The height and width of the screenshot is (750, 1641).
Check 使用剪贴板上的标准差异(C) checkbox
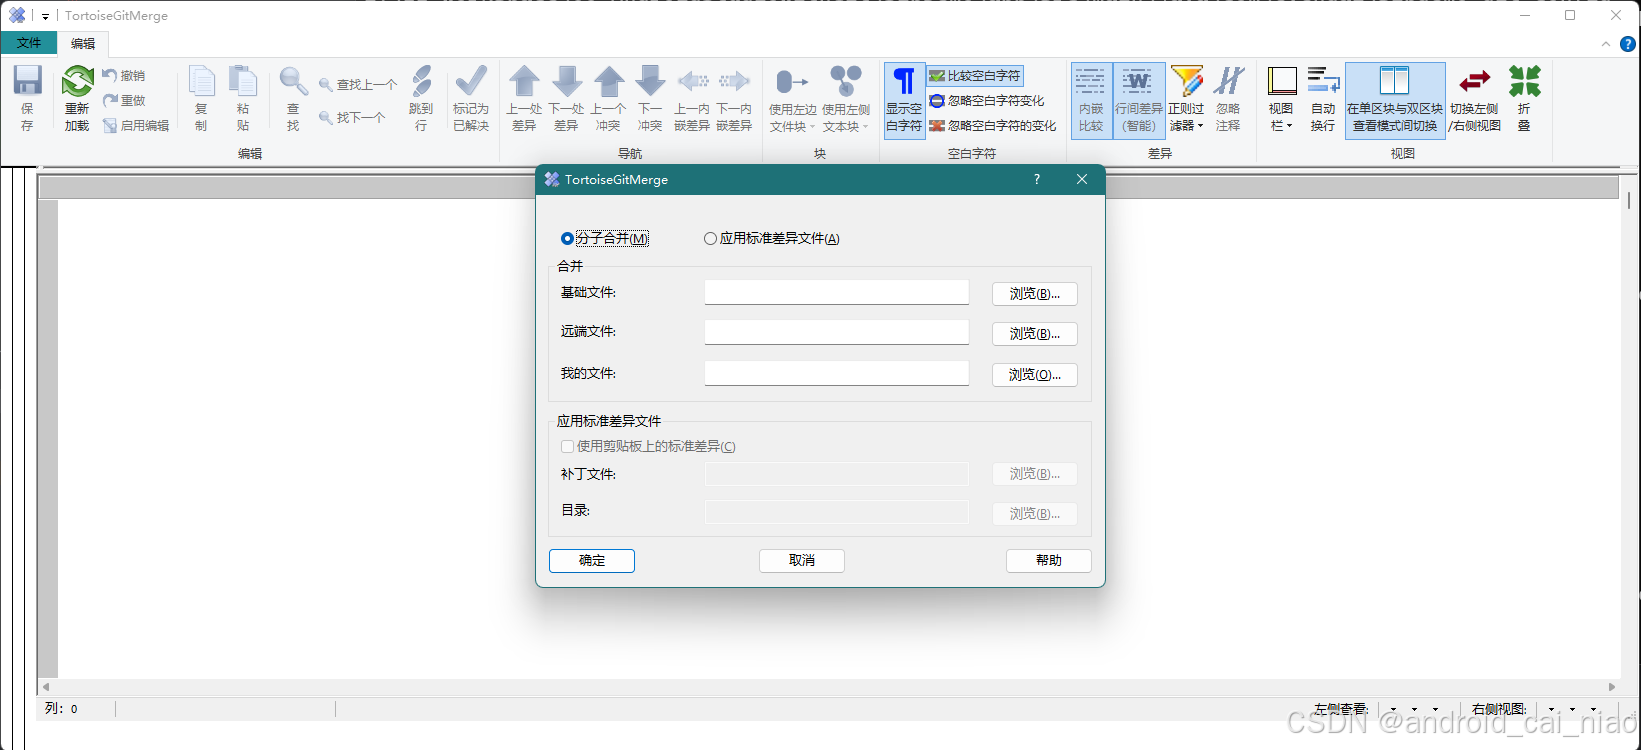(567, 446)
